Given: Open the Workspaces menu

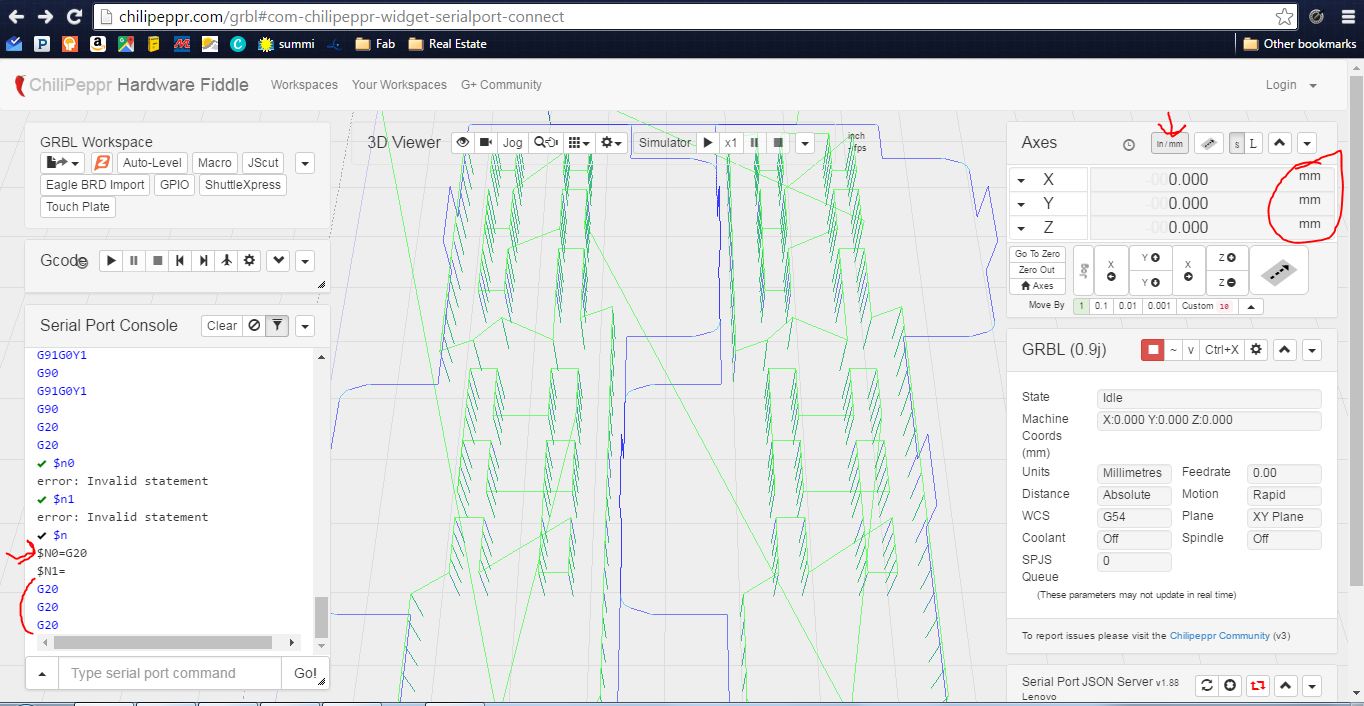Looking at the screenshot, I should [x=304, y=85].
